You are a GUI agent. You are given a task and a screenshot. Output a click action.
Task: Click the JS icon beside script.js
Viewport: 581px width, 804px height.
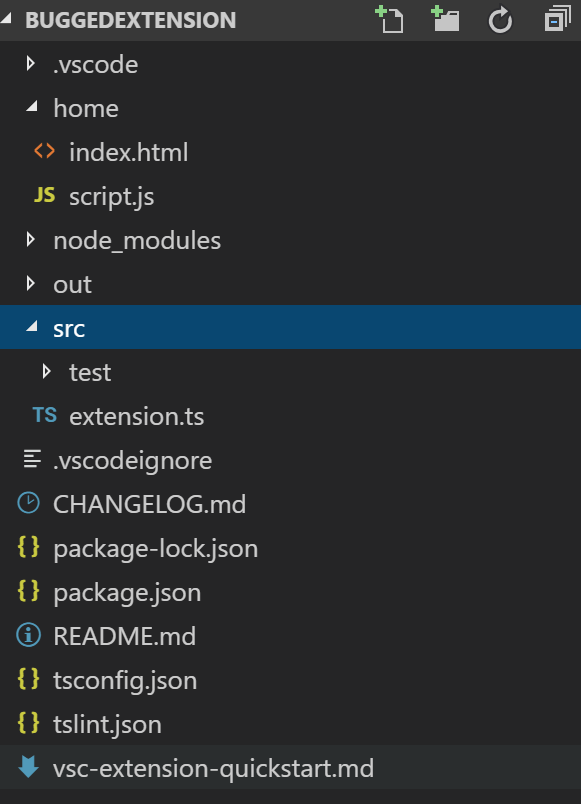tap(42, 196)
